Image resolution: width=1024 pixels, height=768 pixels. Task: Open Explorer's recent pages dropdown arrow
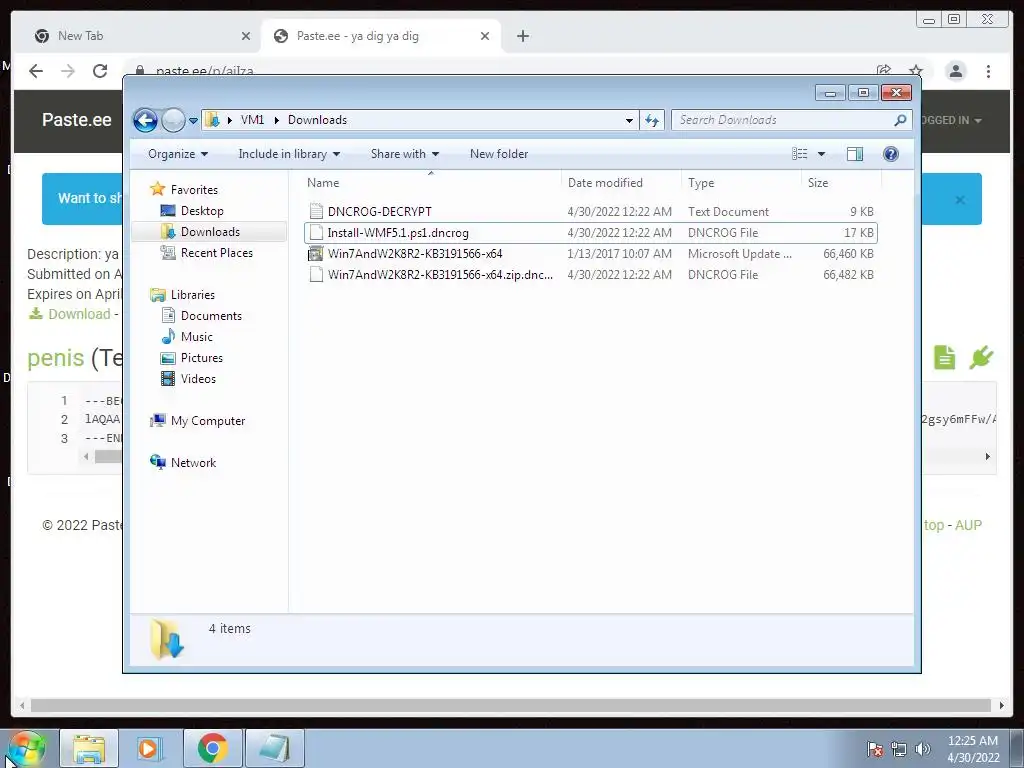point(193,120)
